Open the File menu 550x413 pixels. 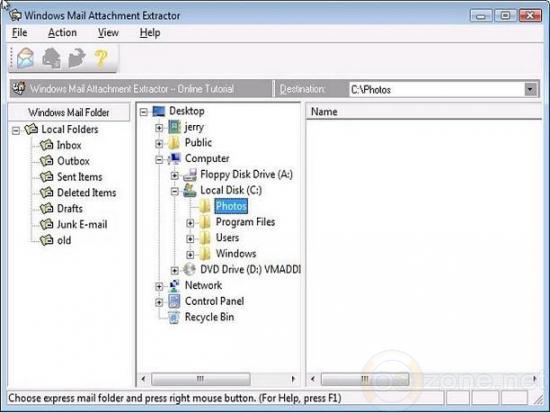[19, 33]
